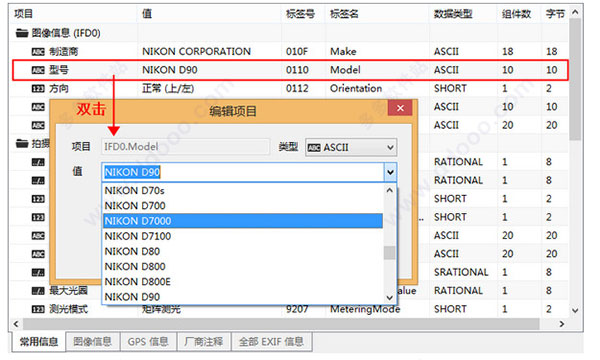The height and width of the screenshot is (360, 600).
Task: Click the folder icon of the 拍摄 group
Action: (22, 143)
